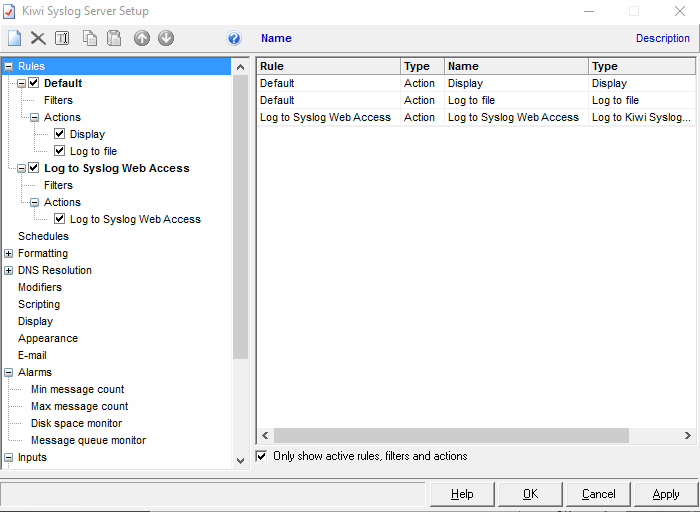
Task: Click the vertical scrollbar thumb in the tree
Action: (x=240, y=217)
